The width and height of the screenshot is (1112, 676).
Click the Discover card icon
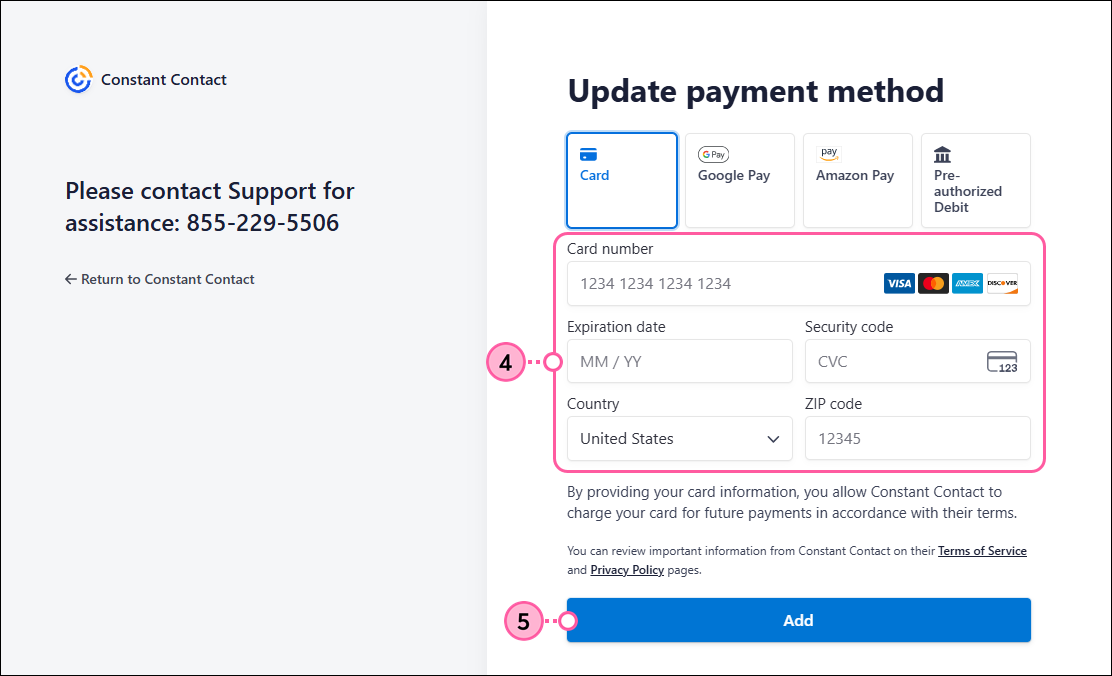tap(1001, 283)
